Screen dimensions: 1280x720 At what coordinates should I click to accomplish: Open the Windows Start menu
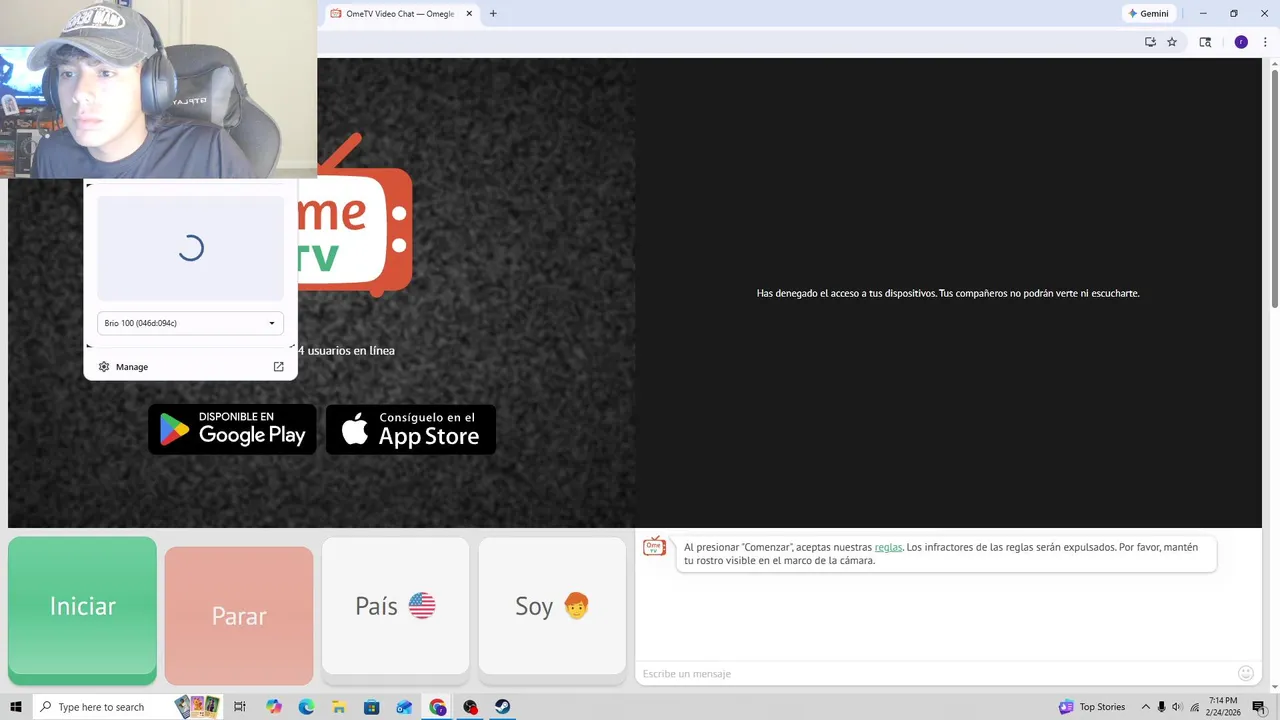(x=16, y=707)
